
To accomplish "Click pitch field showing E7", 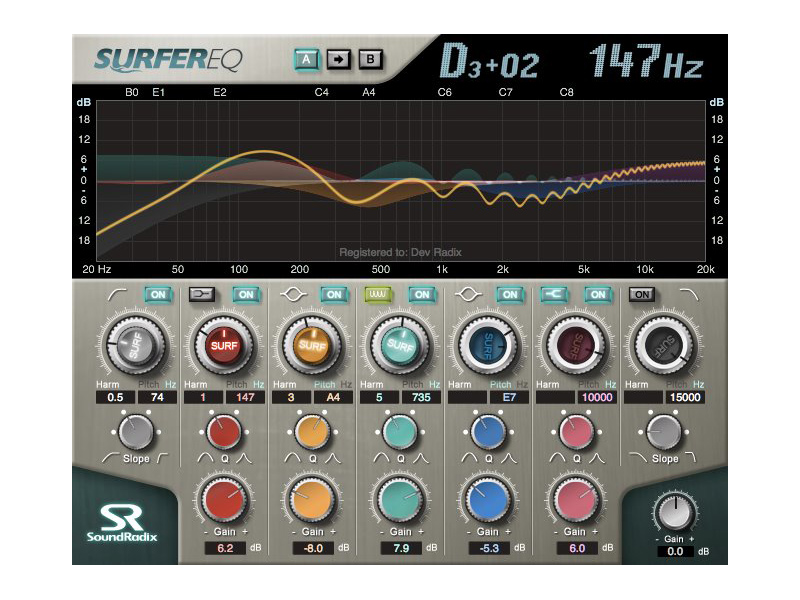I will (x=509, y=397).
